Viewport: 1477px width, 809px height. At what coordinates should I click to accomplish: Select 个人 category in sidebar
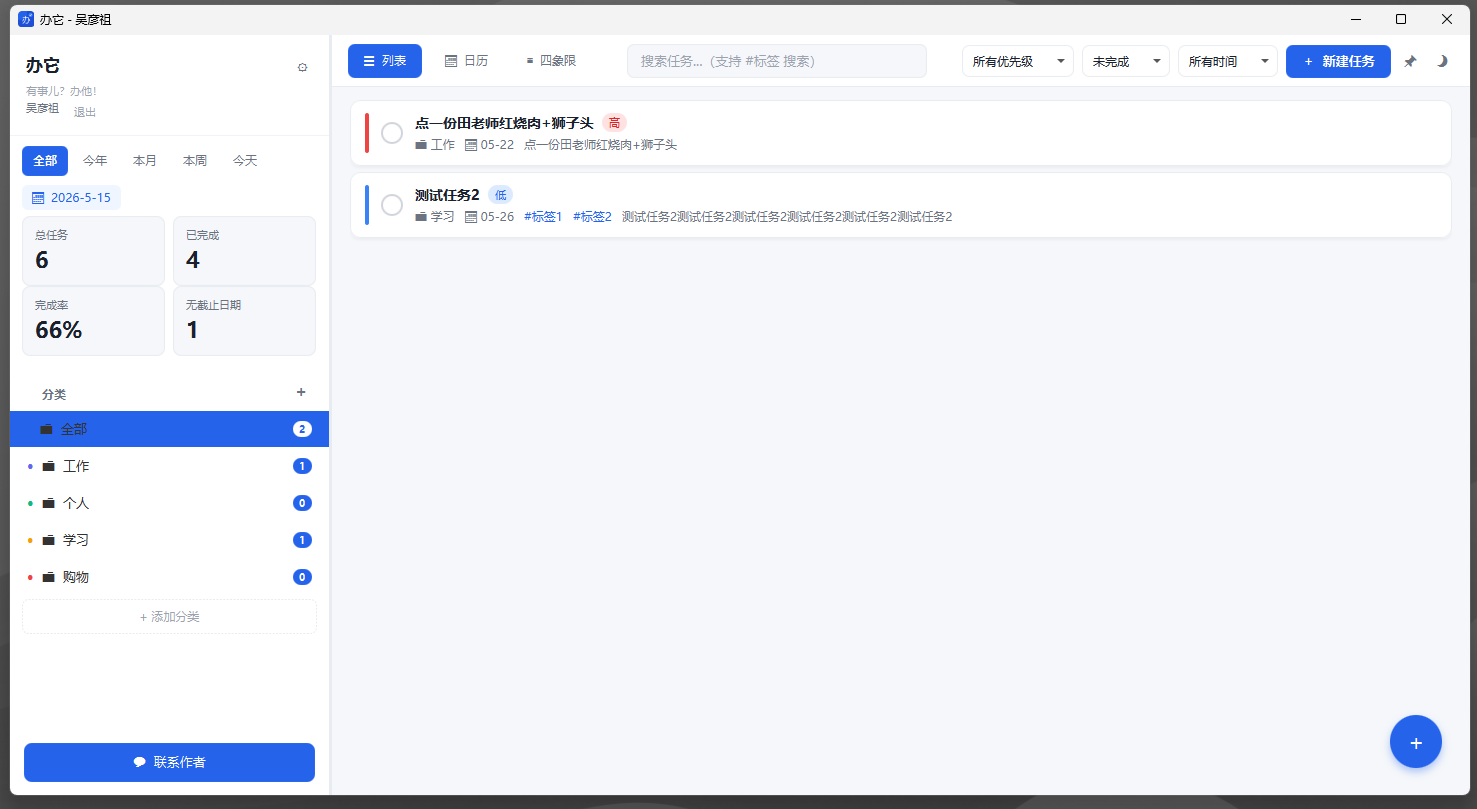pyautogui.click(x=169, y=503)
